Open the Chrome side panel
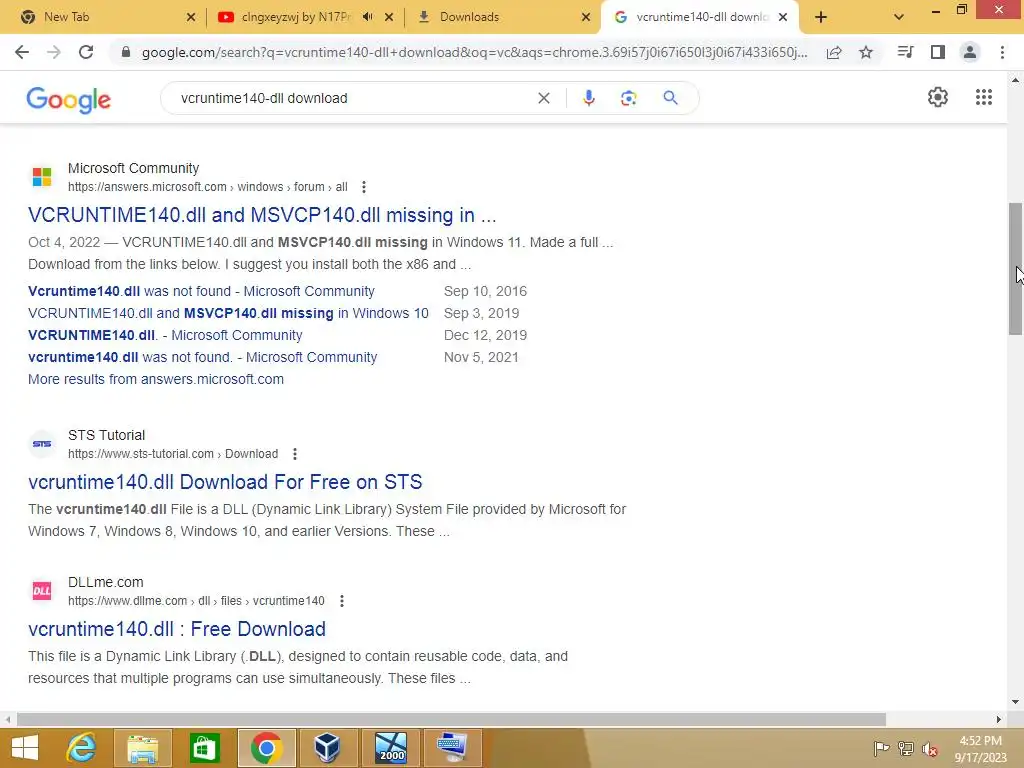1024x768 pixels. [x=938, y=52]
